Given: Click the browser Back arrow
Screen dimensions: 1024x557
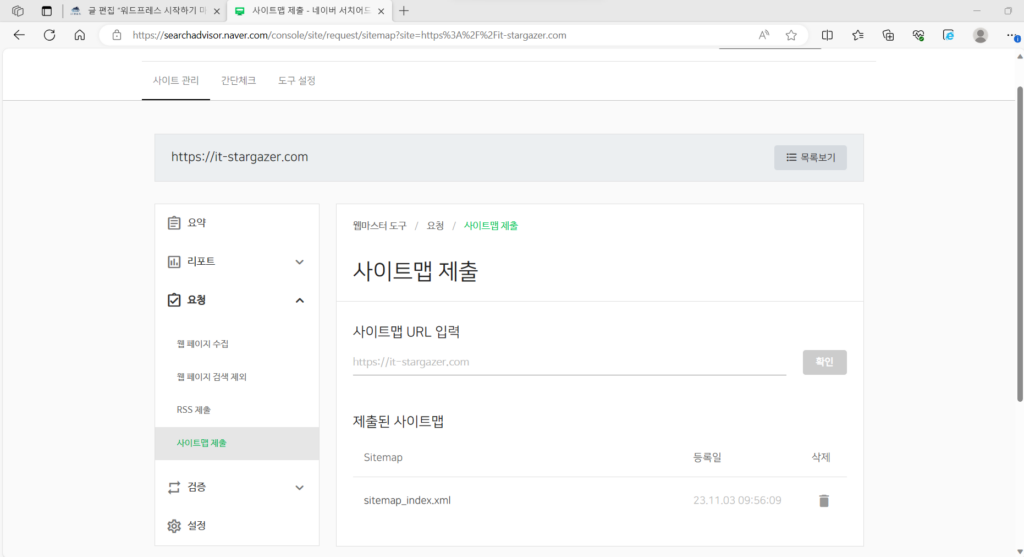Looking at the screenshot, I should [x=19, y=35].
